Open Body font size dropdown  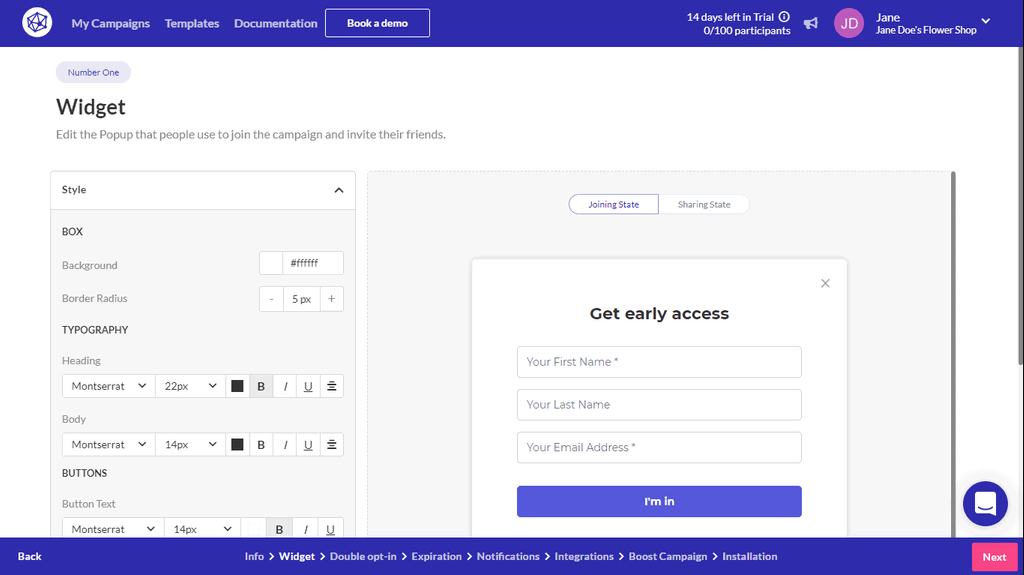[x=190, y=445]
